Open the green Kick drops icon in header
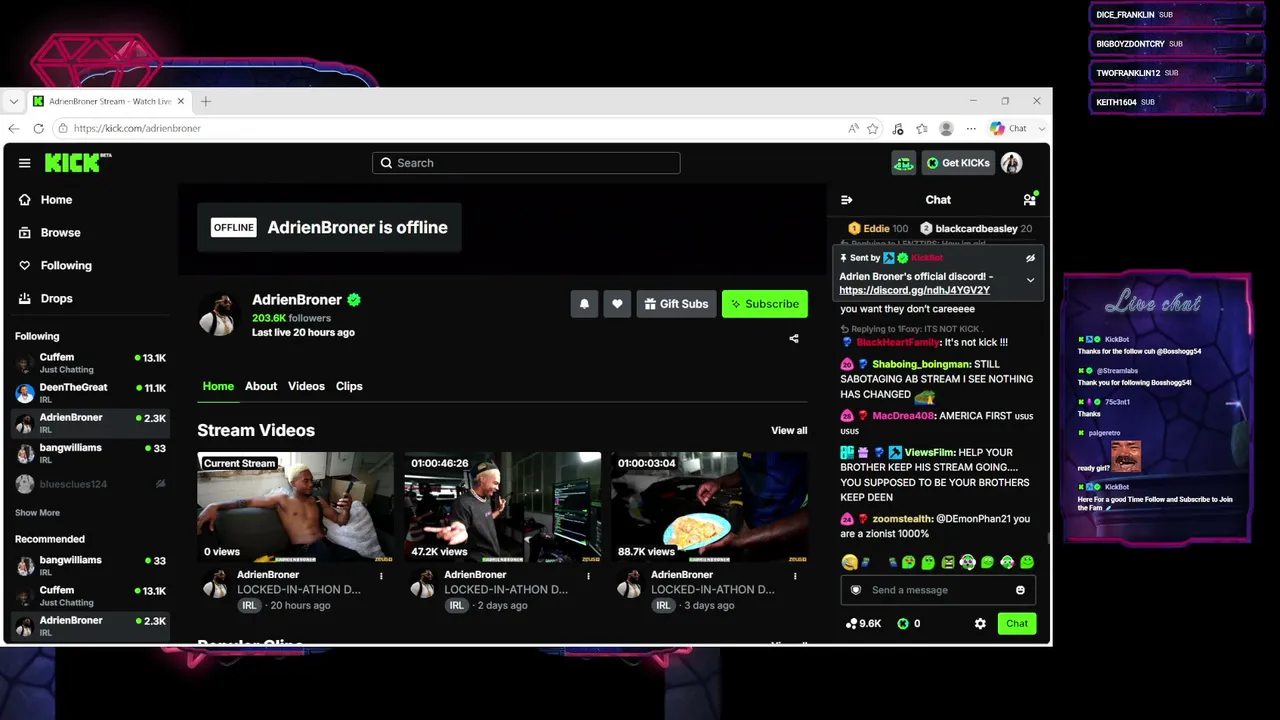Screen dimensions: 1280x720 coord(903,163)
